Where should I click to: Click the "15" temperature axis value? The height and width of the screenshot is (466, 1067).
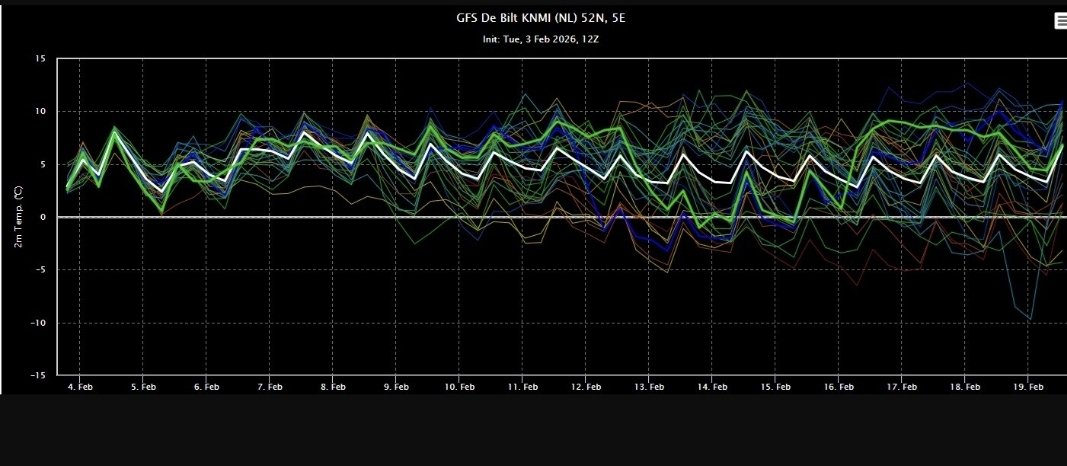pos(41,59)
